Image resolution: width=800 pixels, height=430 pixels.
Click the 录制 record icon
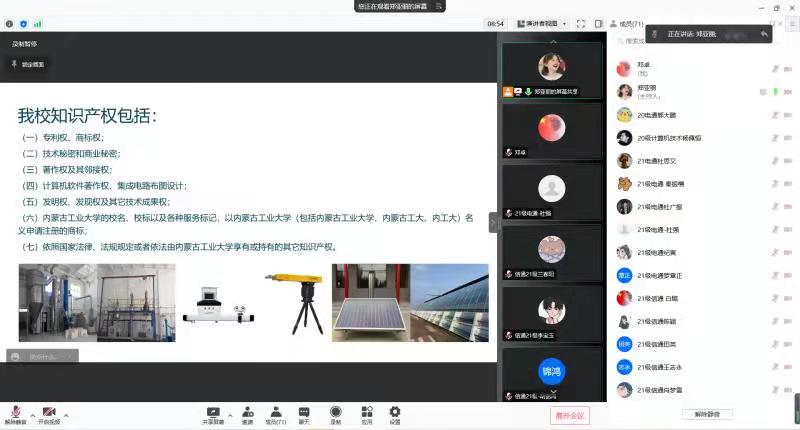(x=336, y=411)
